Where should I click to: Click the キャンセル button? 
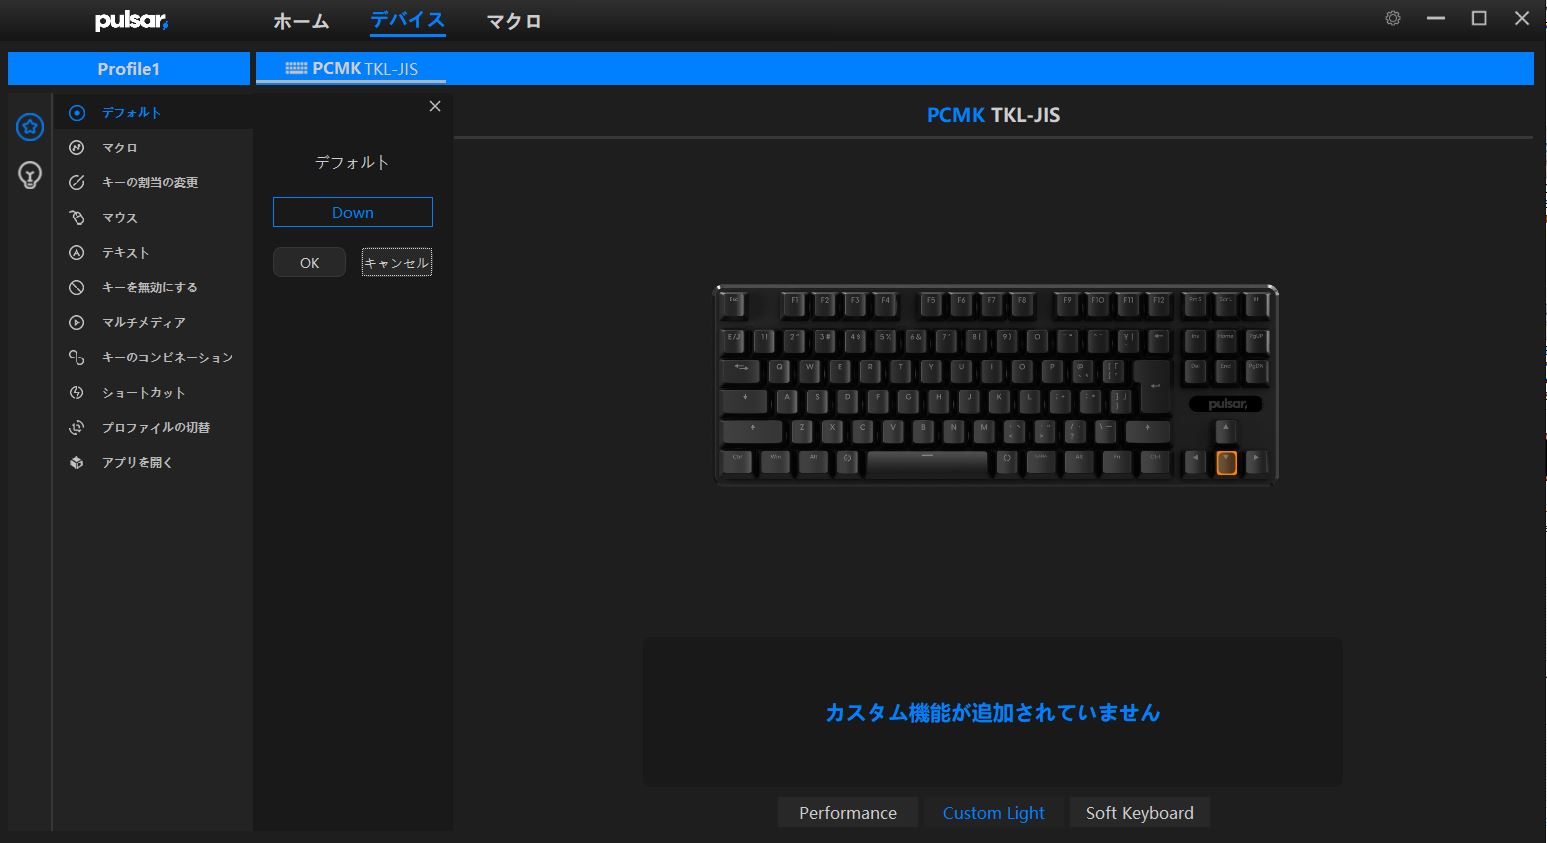396,262
